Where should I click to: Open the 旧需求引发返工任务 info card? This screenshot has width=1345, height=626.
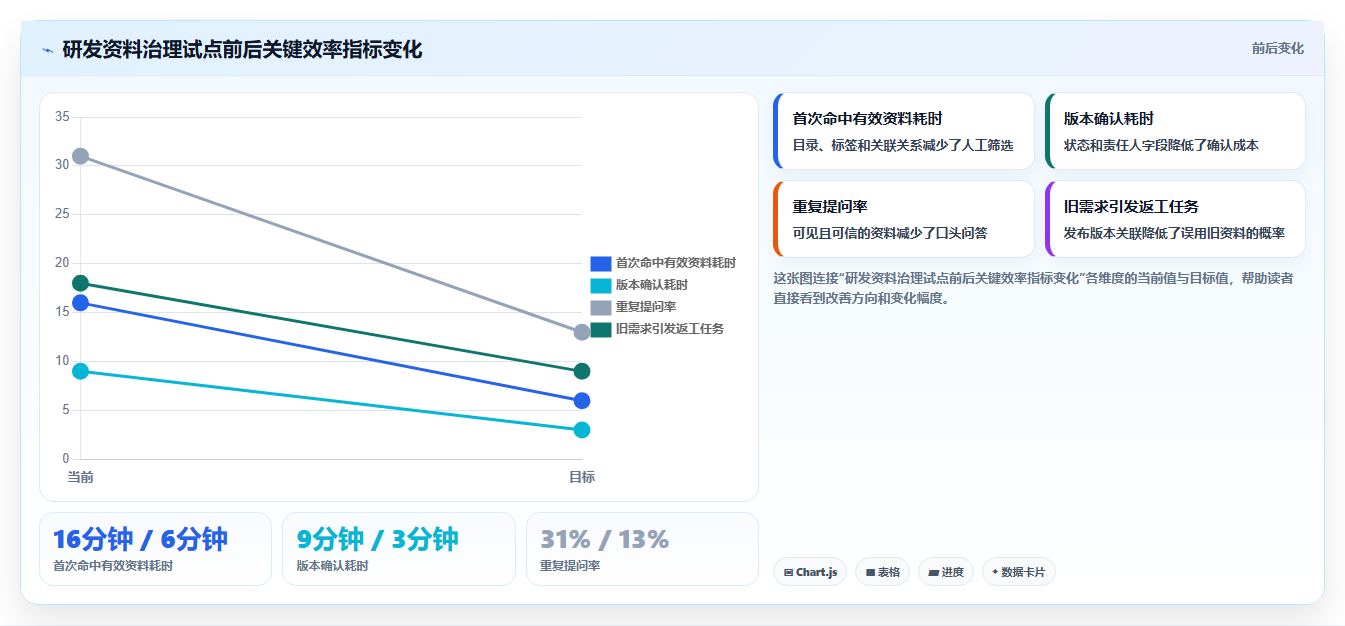pos(1175,219)
